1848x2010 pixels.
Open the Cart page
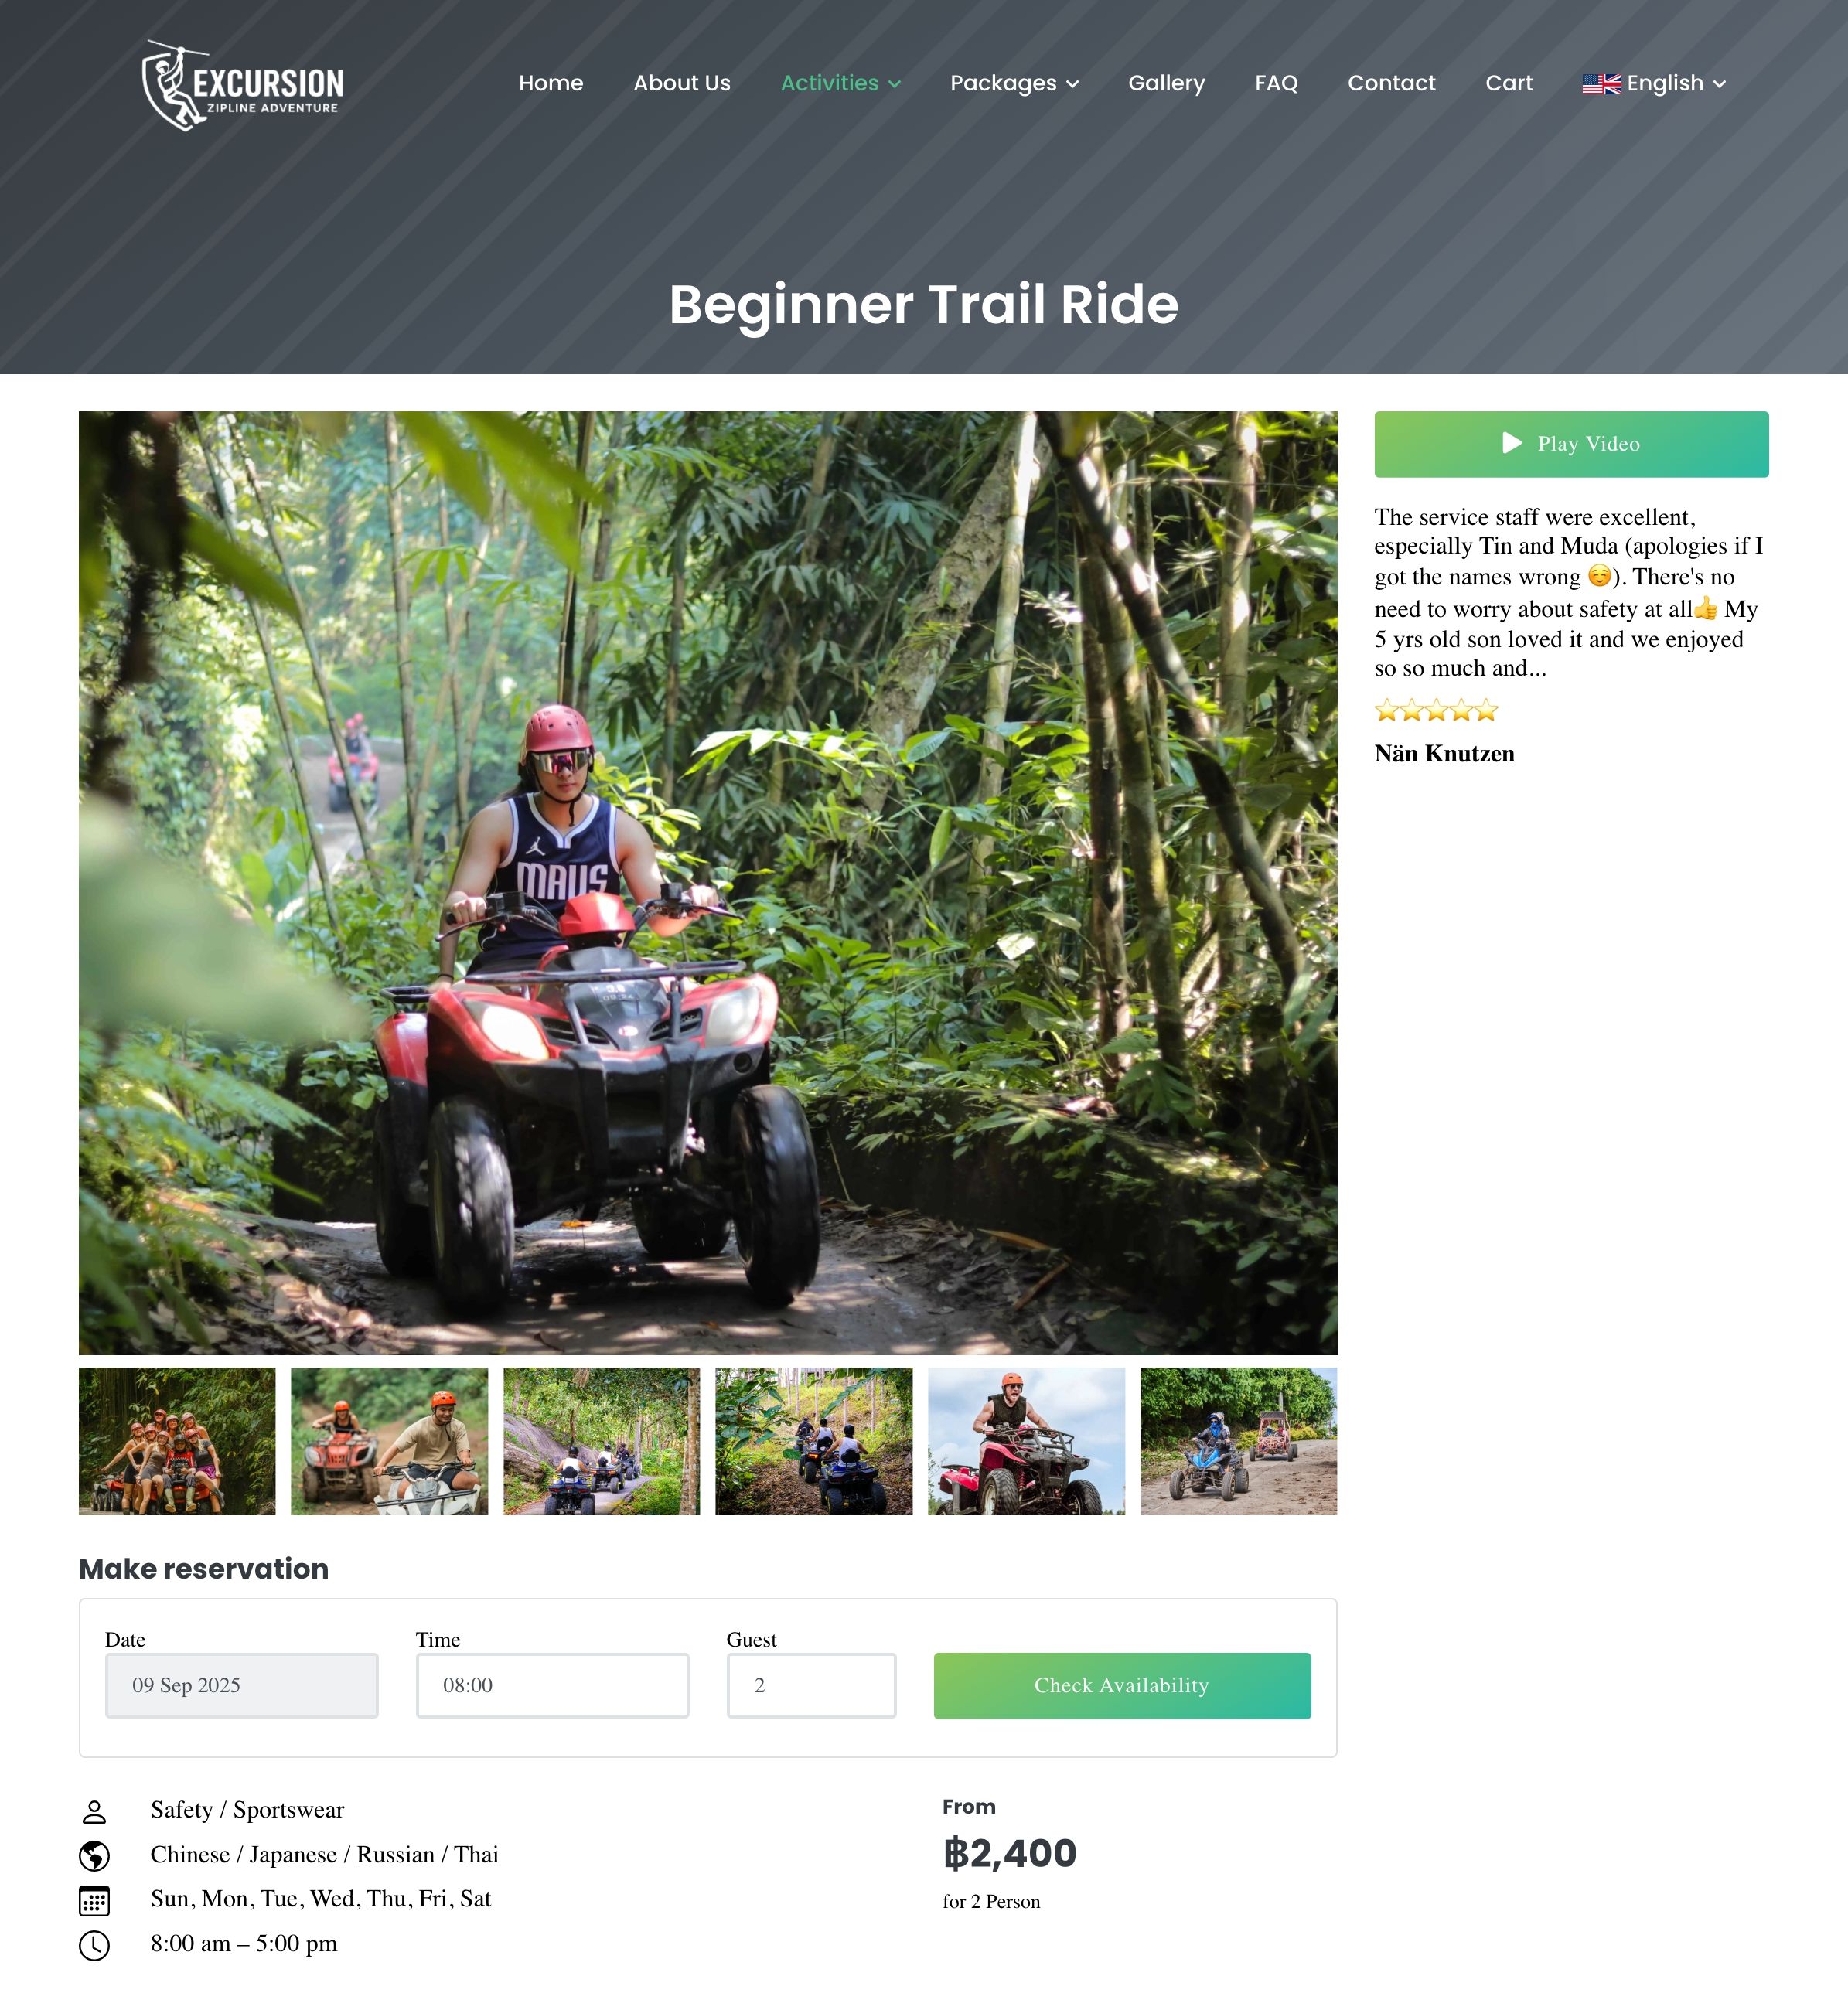[1508, 84]
